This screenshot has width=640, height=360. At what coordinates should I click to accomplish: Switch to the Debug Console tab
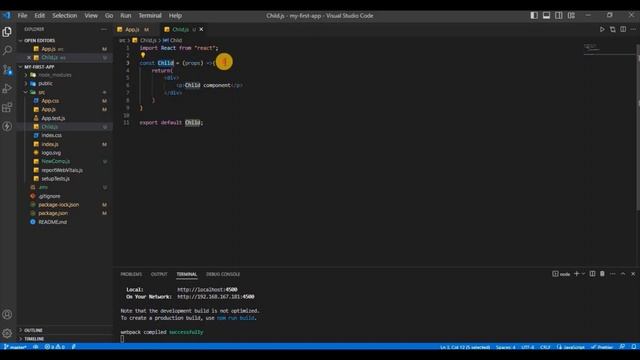tap(223, 274)
